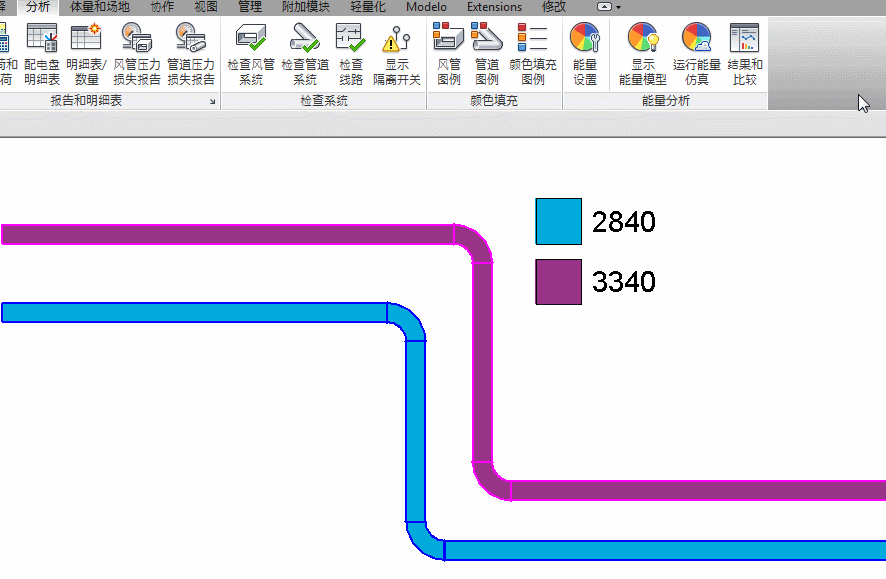Click 显示隔离开关 show disconnects tool
Screen dimensions: 886x579
tap(397, 54)
